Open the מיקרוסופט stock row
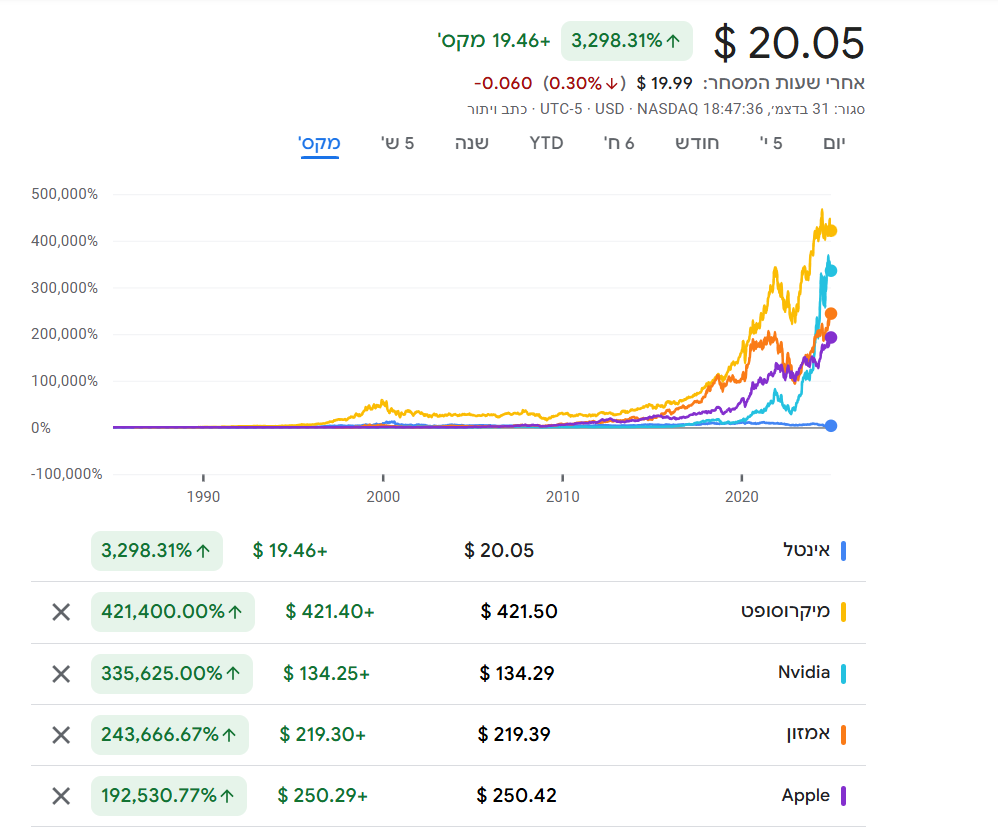The height and width of the screenshot is (830, 998). point(785,611)
